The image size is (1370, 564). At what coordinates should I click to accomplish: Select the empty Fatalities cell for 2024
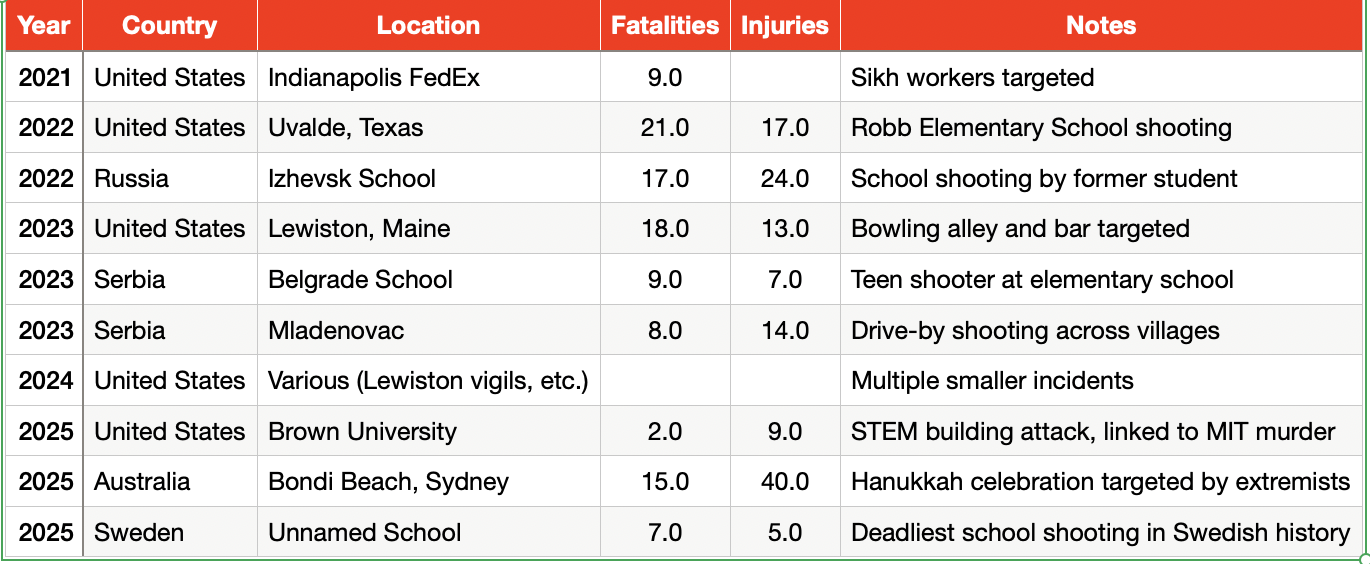click(665, 381)
